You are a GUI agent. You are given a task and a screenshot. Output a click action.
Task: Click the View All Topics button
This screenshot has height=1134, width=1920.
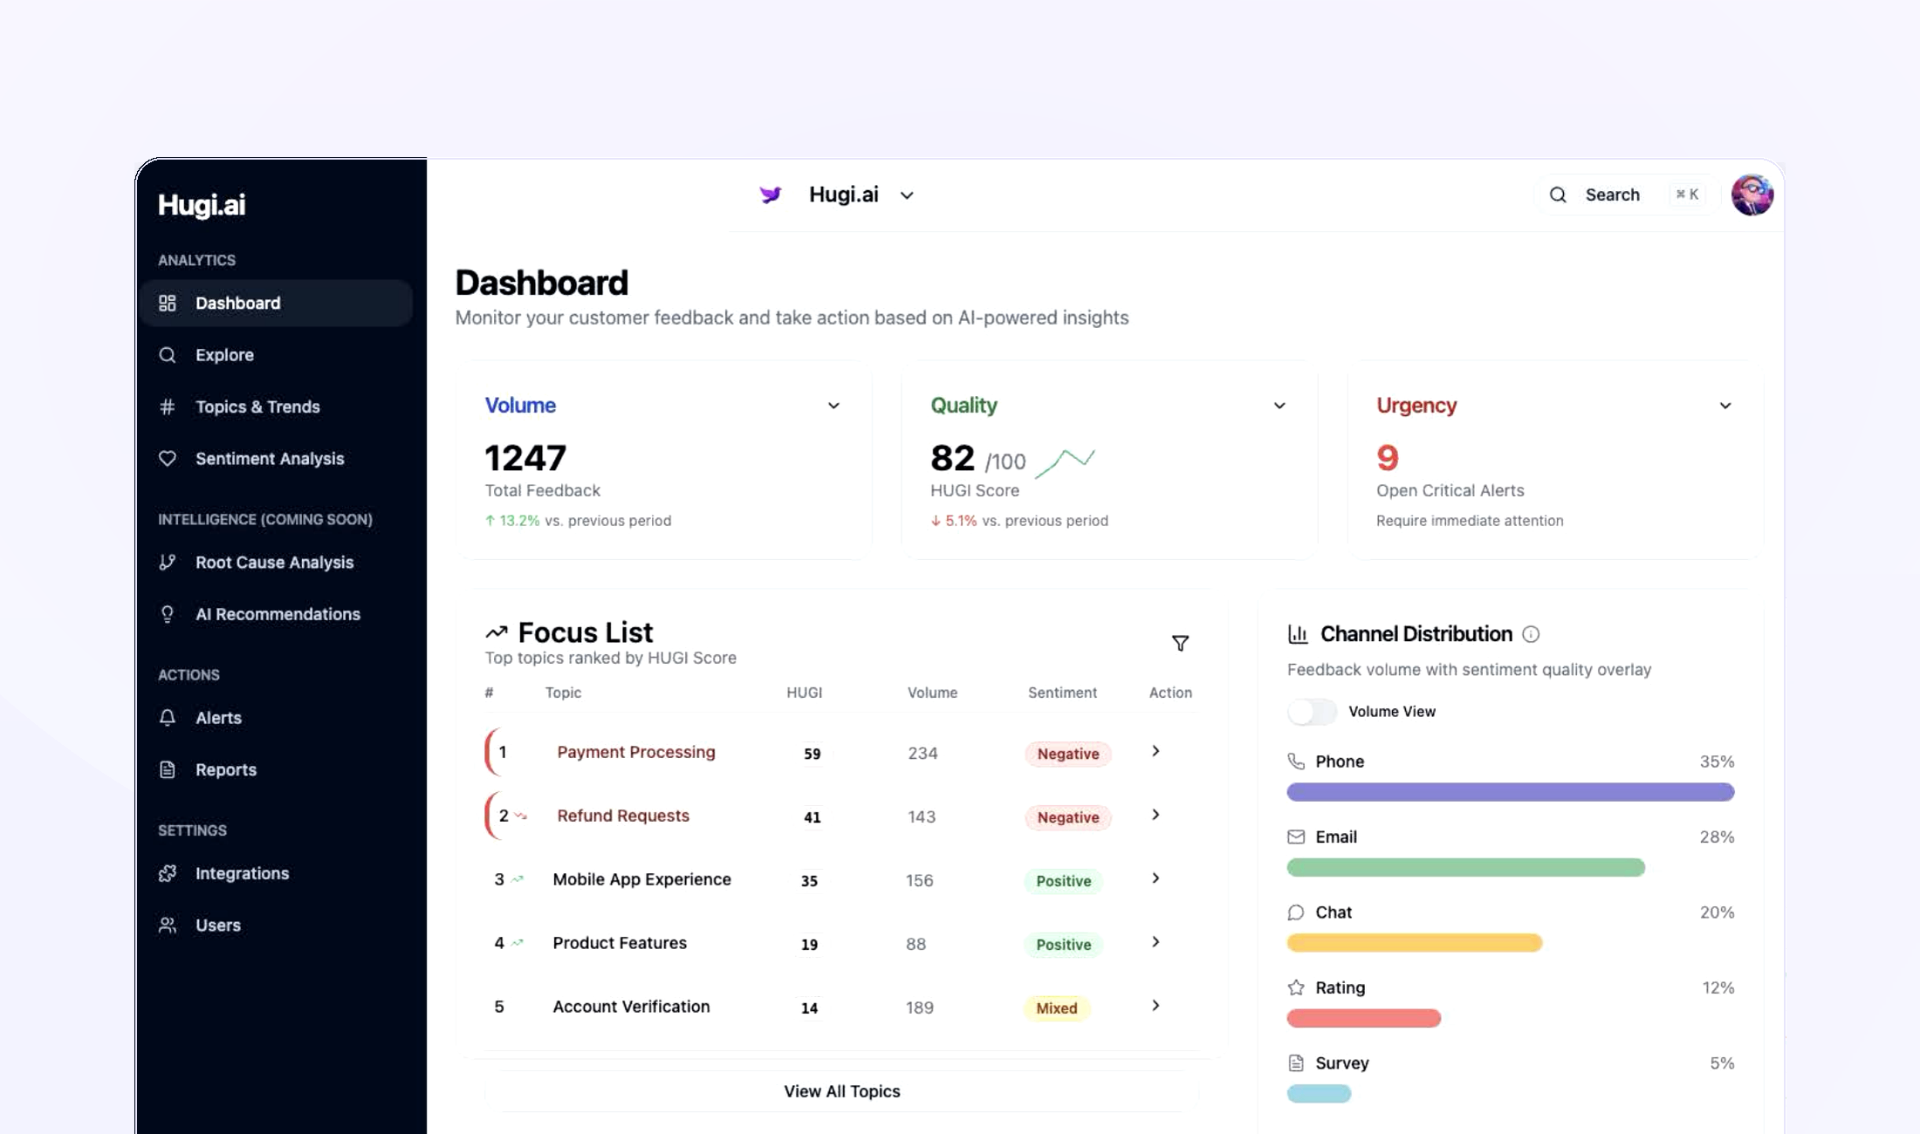pos(842,1091)
